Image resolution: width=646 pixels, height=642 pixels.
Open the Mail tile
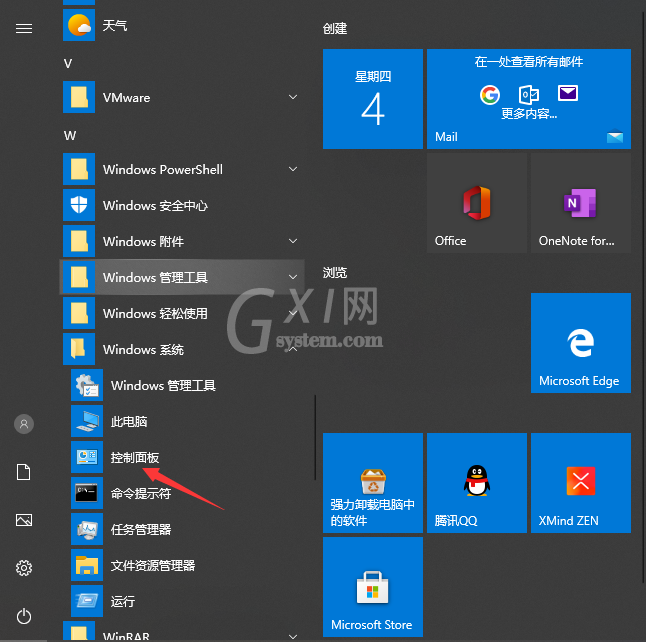[x=529, y=99]
